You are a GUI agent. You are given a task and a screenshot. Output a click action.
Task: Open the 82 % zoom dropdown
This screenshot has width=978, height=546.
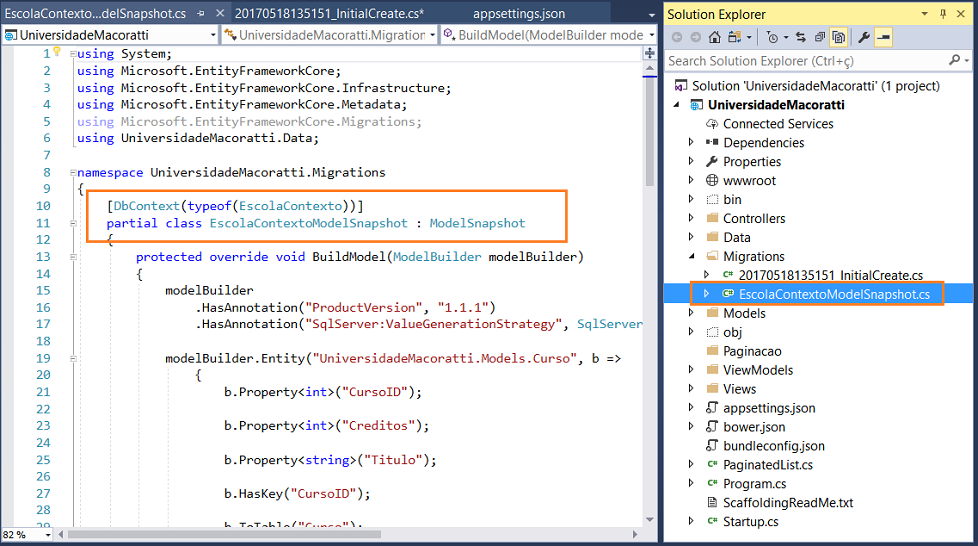[x=48, y=535]
